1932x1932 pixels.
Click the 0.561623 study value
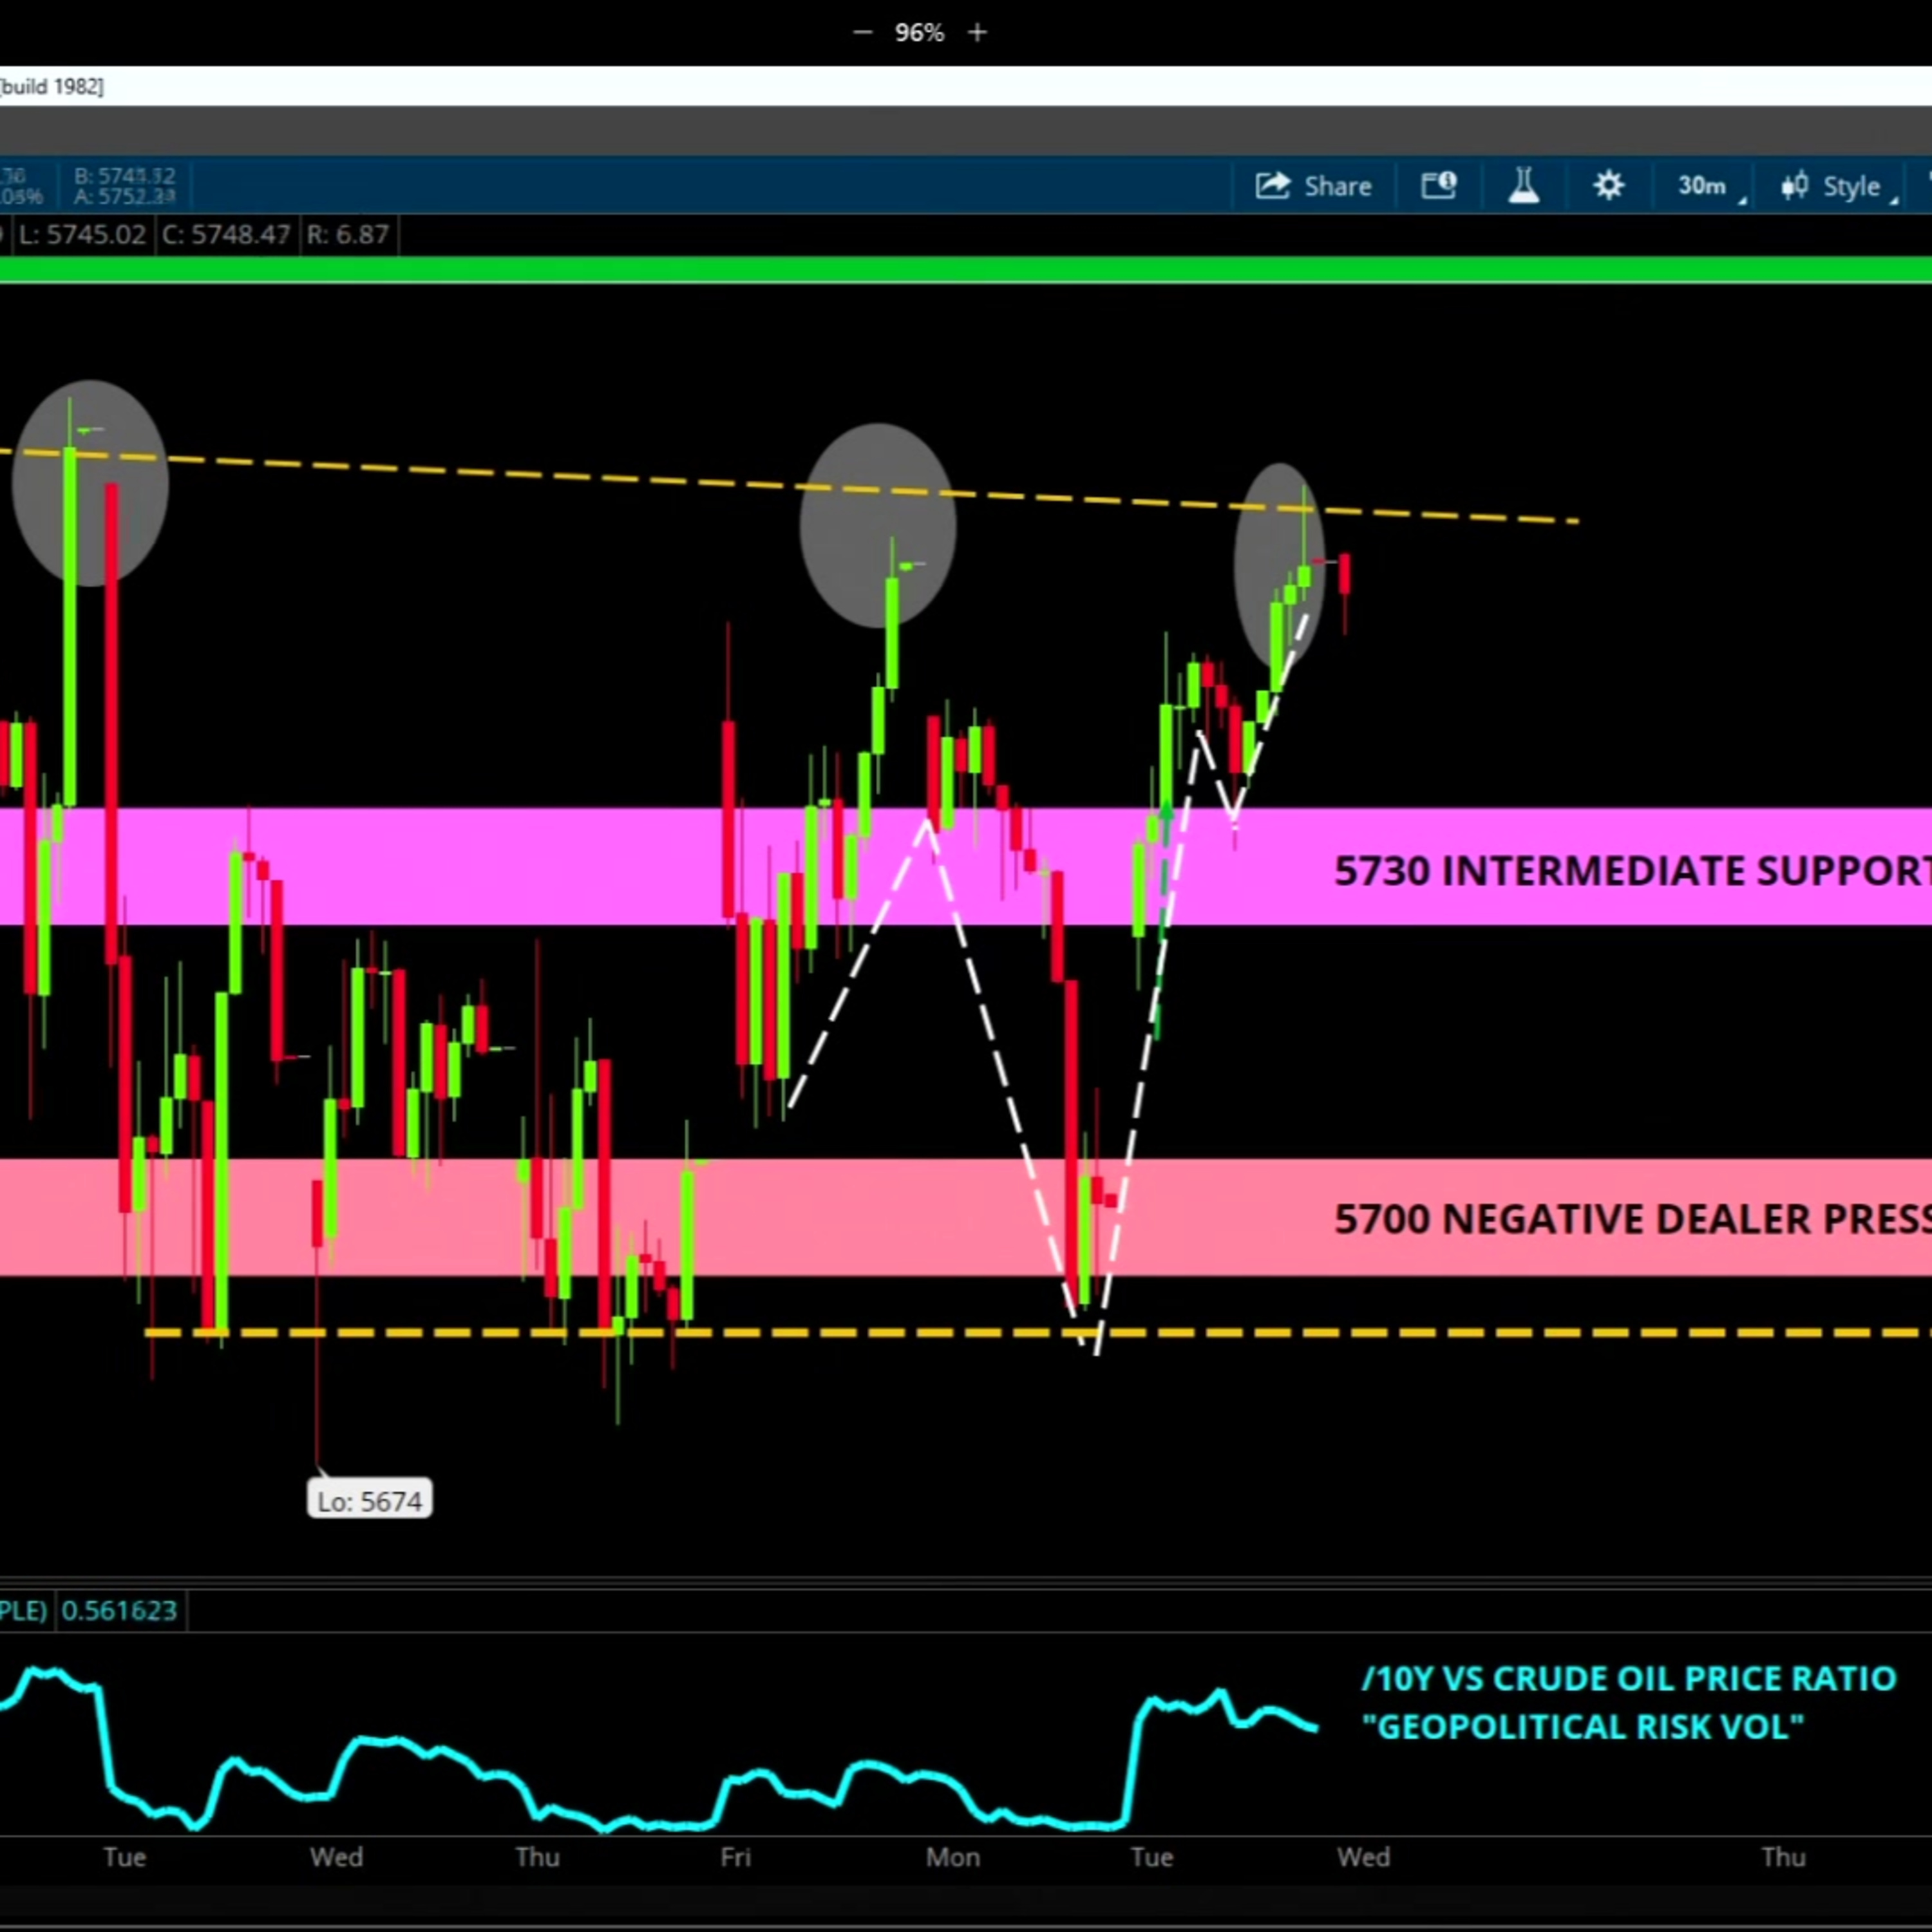tap(119, 1610)
